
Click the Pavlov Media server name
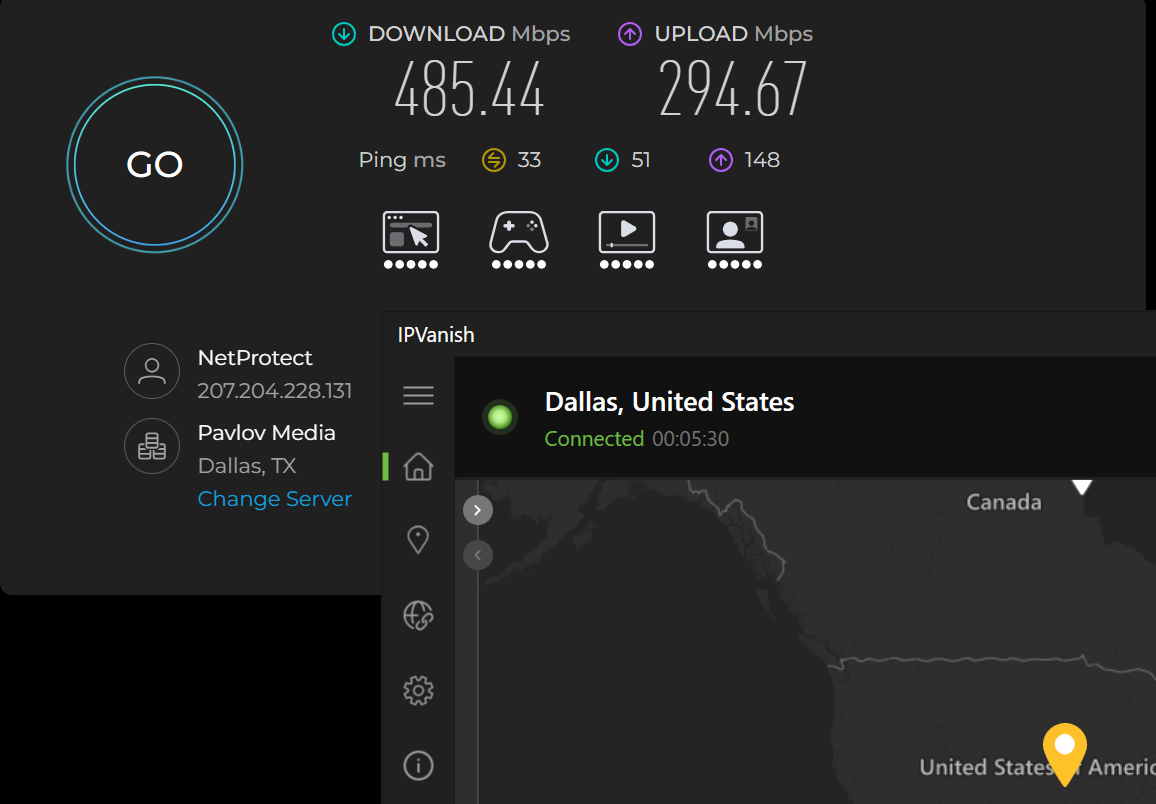click(267, 433)
